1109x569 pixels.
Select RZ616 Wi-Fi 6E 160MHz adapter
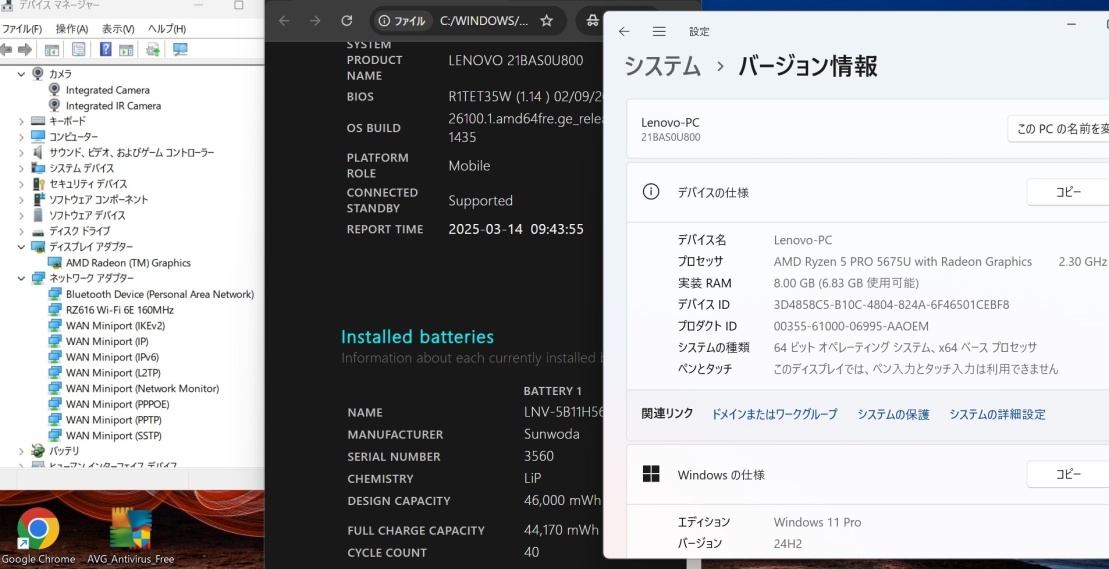[120, 310]
